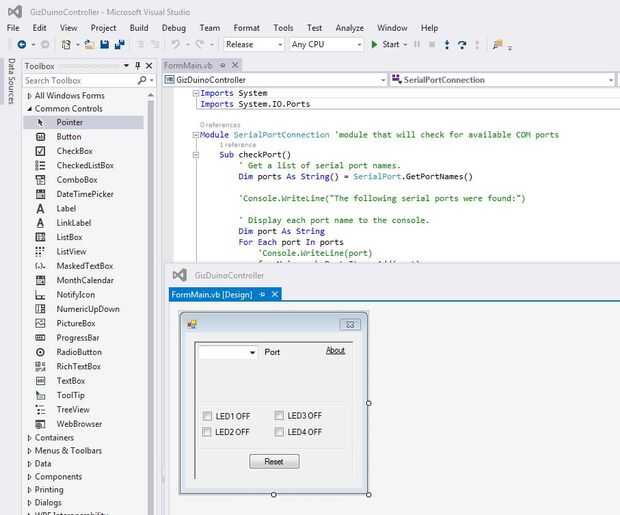This screenshot has height=515, width=620.
Task: Click the Save All toolbar icon
Action: 120,45
